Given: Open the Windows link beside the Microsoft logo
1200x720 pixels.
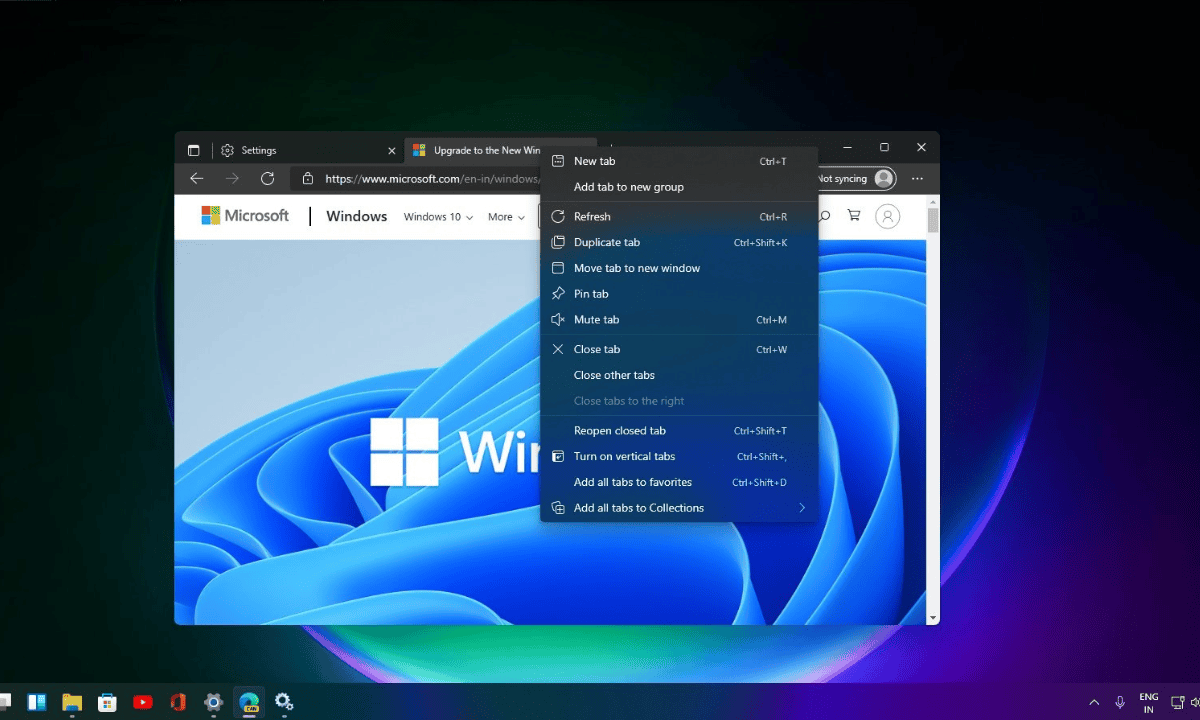Looking at the screenshot, I should tap(356, 216).
